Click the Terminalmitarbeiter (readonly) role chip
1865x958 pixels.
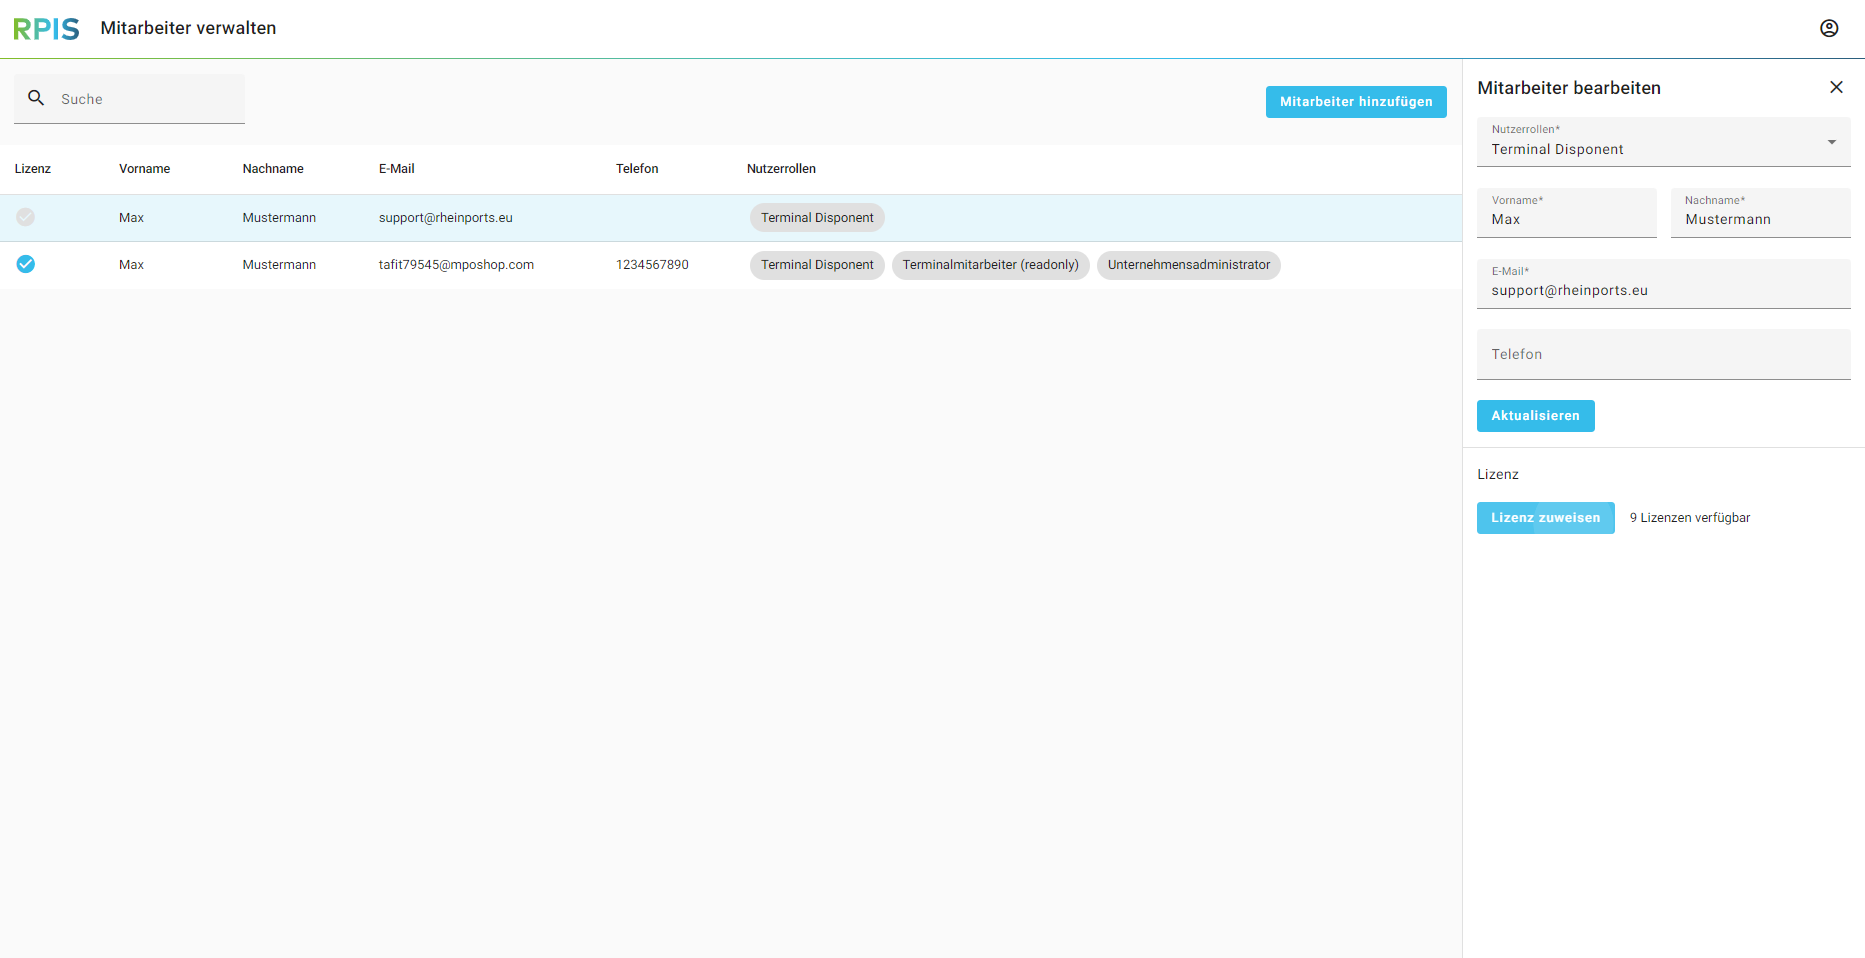click(x=990, y=265)
